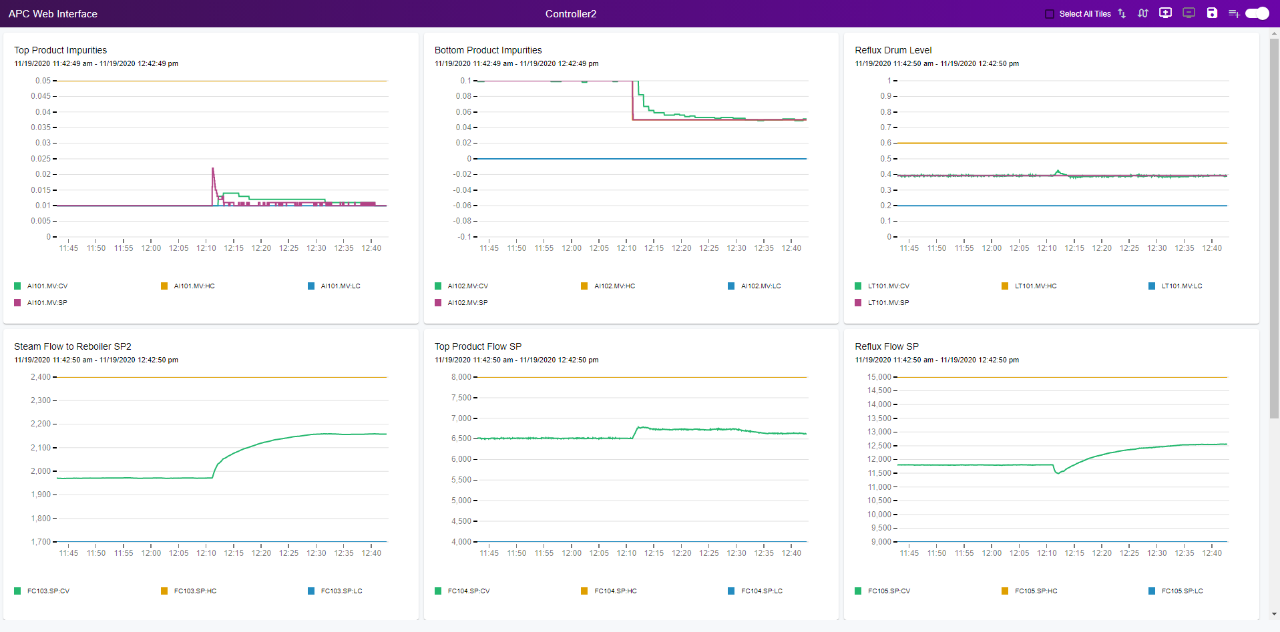Click the up-down swap arrows icon
The height and width of the screenshot is (632, 1280).
click(1121, 14)
